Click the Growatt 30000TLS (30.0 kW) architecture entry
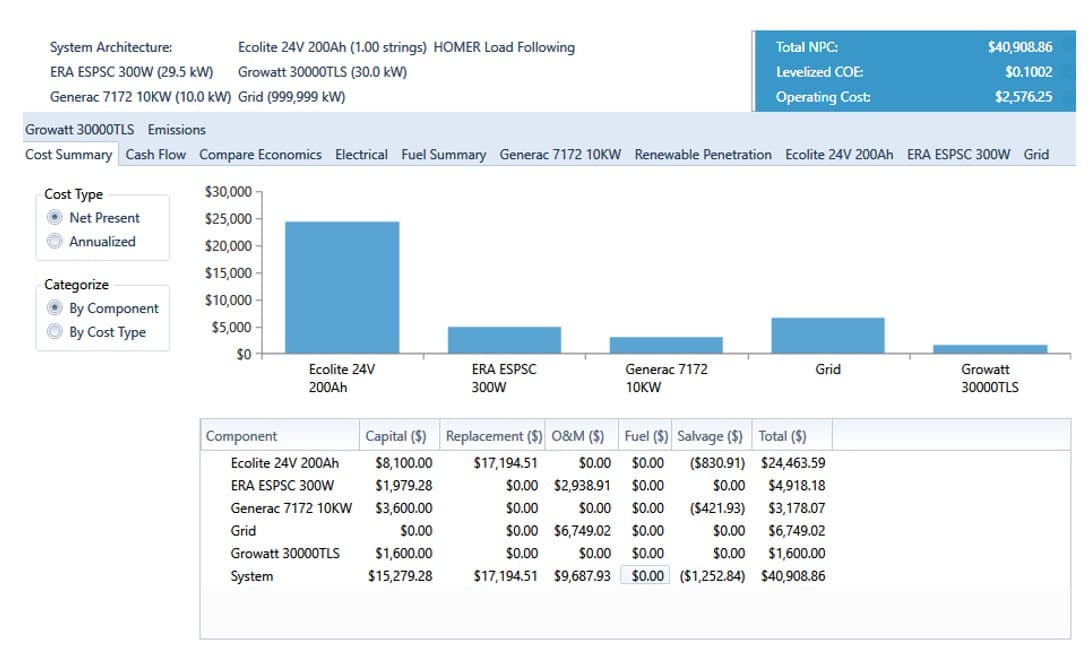The image size is (1090, 659). click(323, 72)
